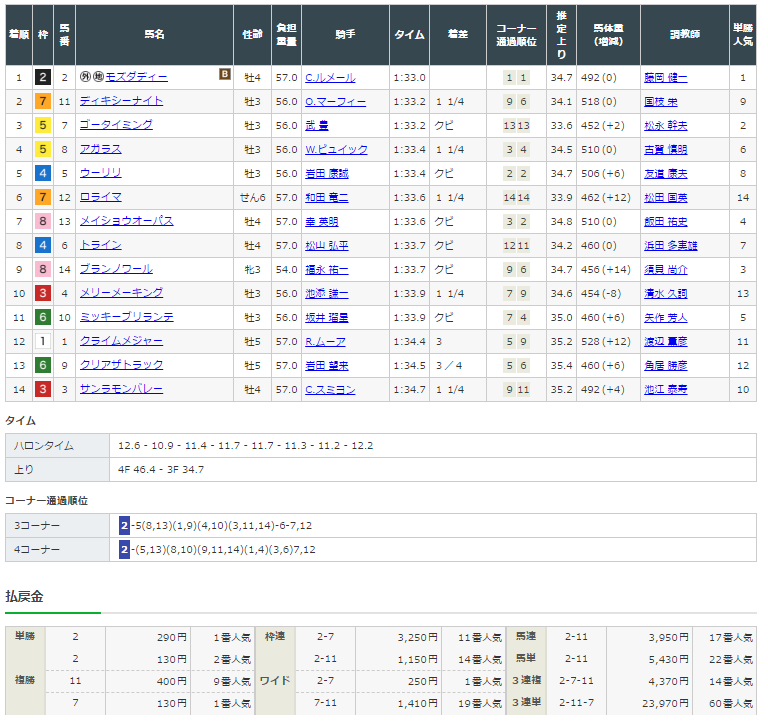Click the B blinker icon beside モズダディー

[224, 74]
